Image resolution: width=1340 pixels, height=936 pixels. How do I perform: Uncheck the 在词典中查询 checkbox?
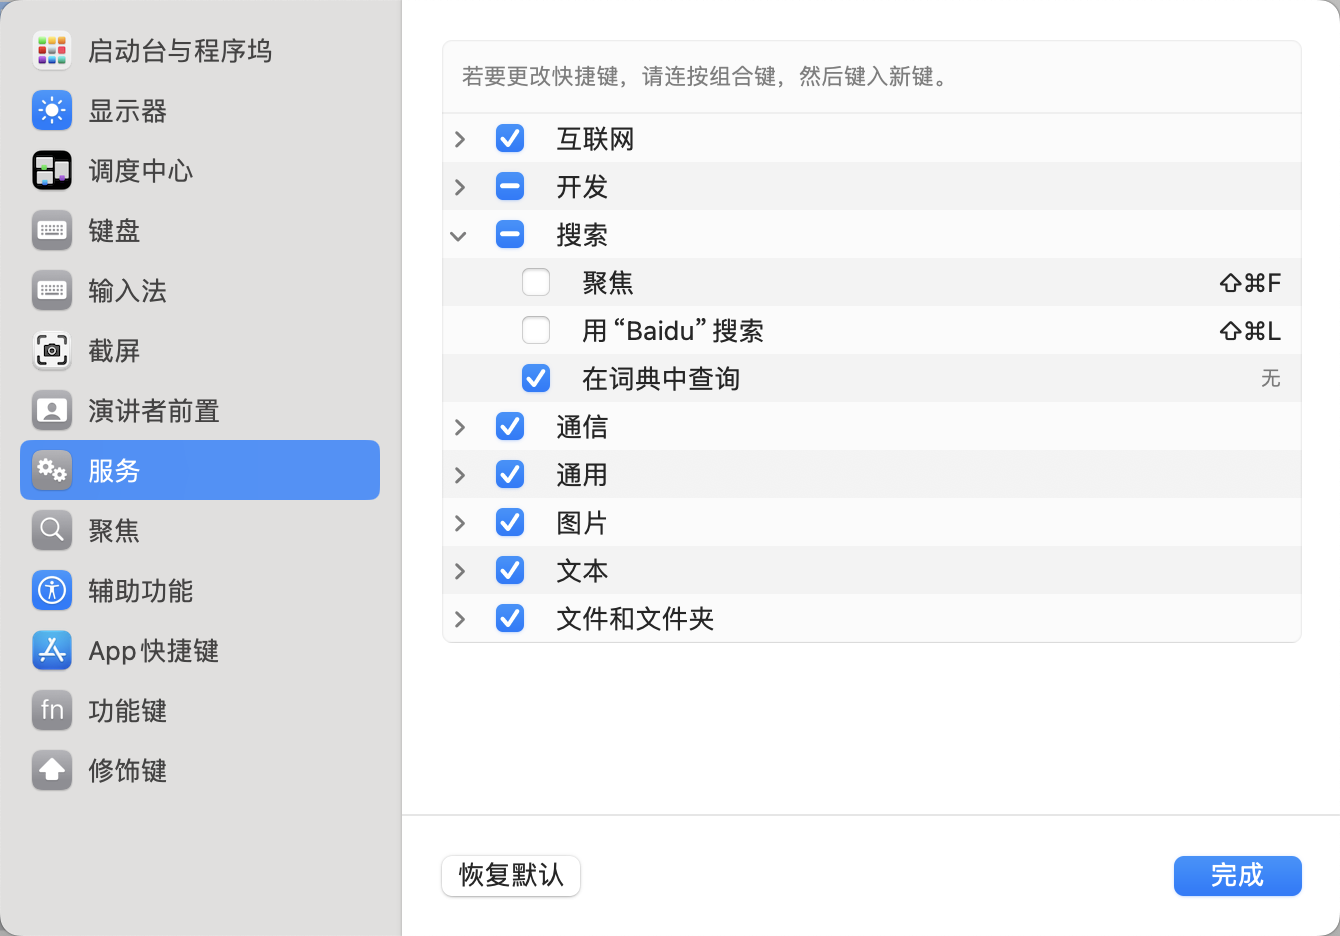[536, 379]
